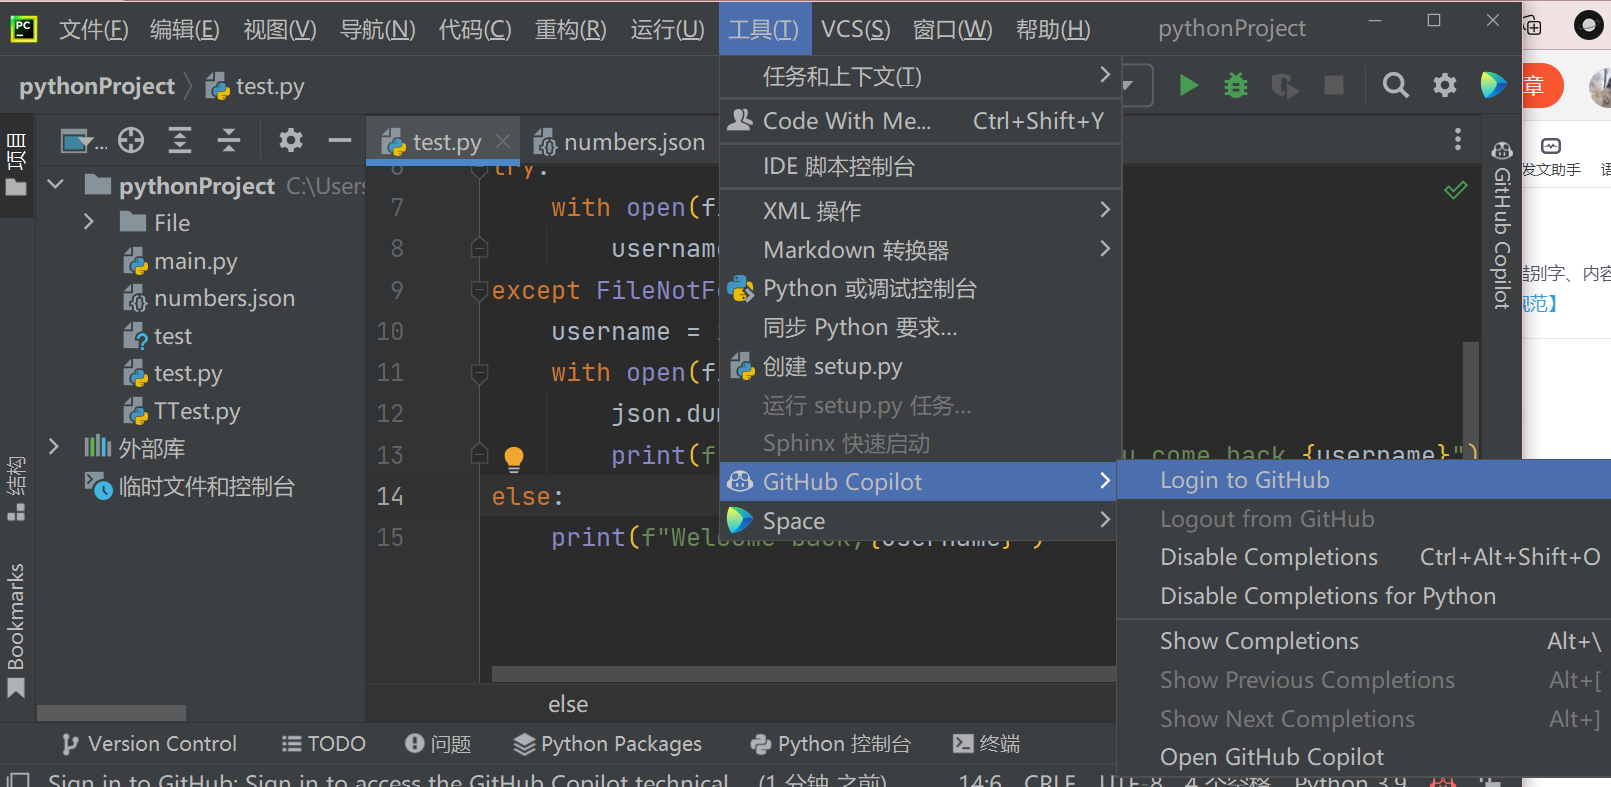Select TTest.py in project tree
The height and width of the screenshot is (787, 1611).
click(182, 411)
